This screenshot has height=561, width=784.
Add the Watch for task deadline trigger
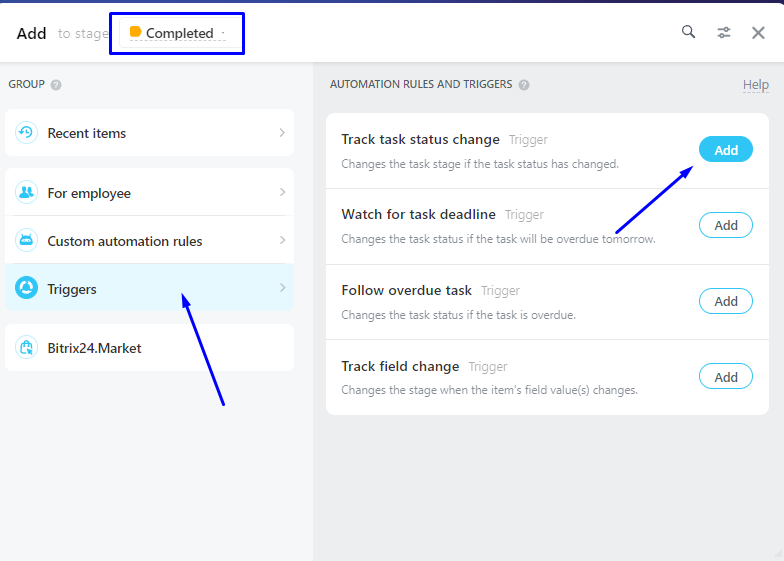pos(725,225)
